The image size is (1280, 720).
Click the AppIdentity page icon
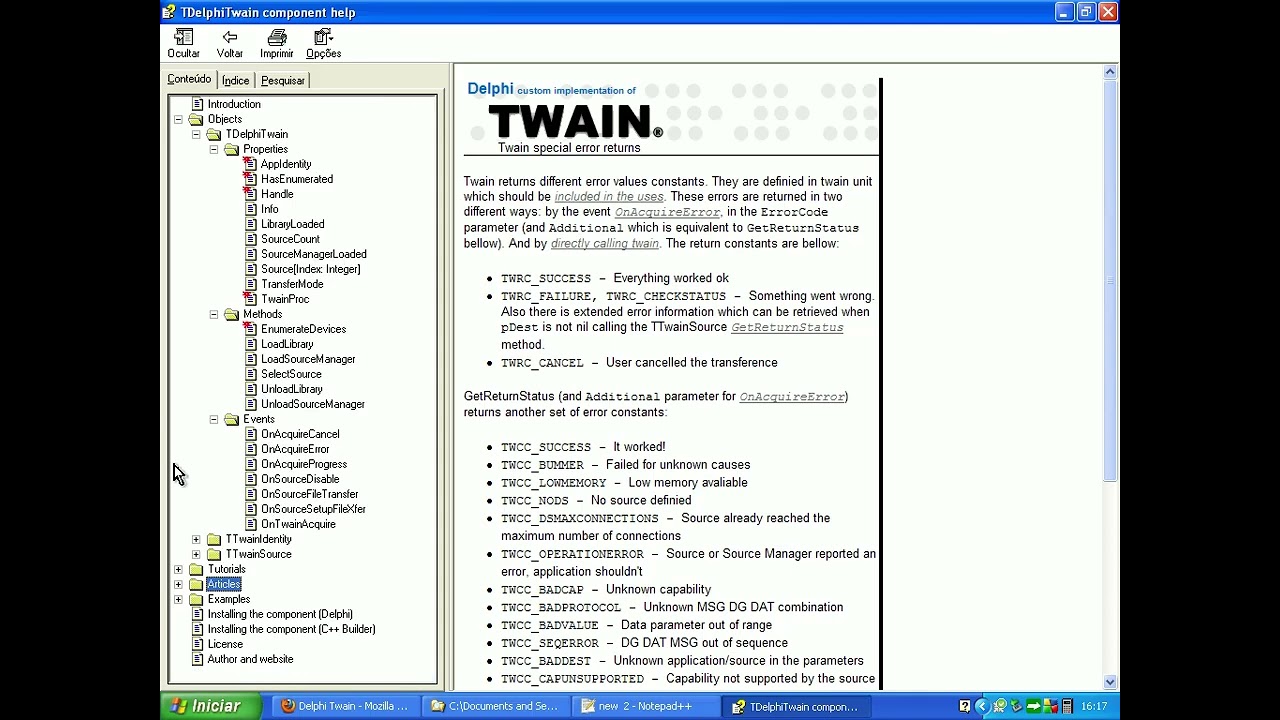(x=250, y=164)
